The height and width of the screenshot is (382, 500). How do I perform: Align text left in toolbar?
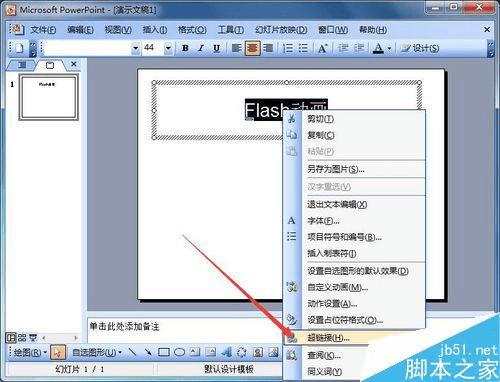[237, 48]
